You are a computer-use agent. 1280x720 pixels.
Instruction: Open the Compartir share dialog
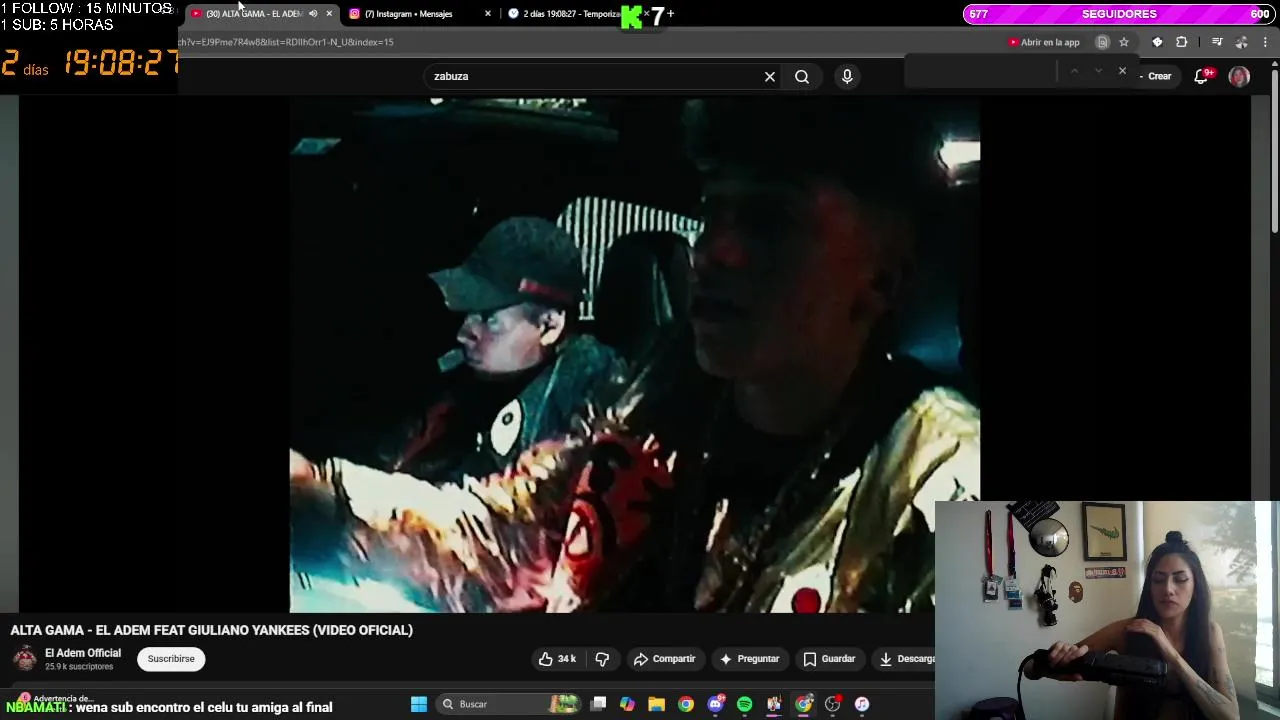(665, 659)
